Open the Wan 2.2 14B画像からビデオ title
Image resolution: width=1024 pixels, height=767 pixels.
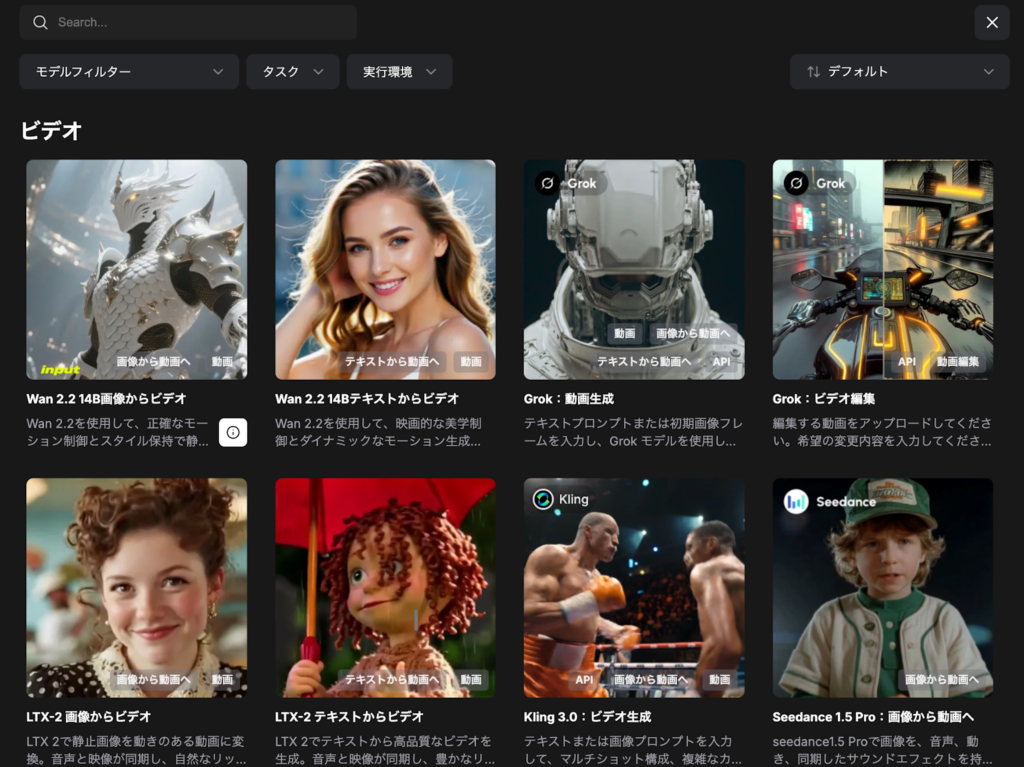coord(106,399)
